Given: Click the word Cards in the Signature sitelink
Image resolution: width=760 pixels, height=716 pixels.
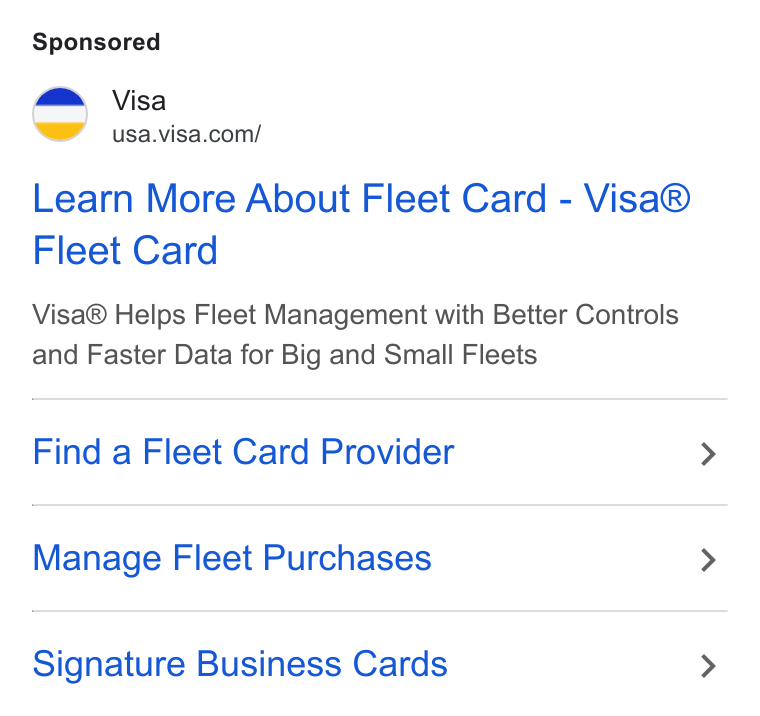Looking at the screenshot, I should point(400,664).
